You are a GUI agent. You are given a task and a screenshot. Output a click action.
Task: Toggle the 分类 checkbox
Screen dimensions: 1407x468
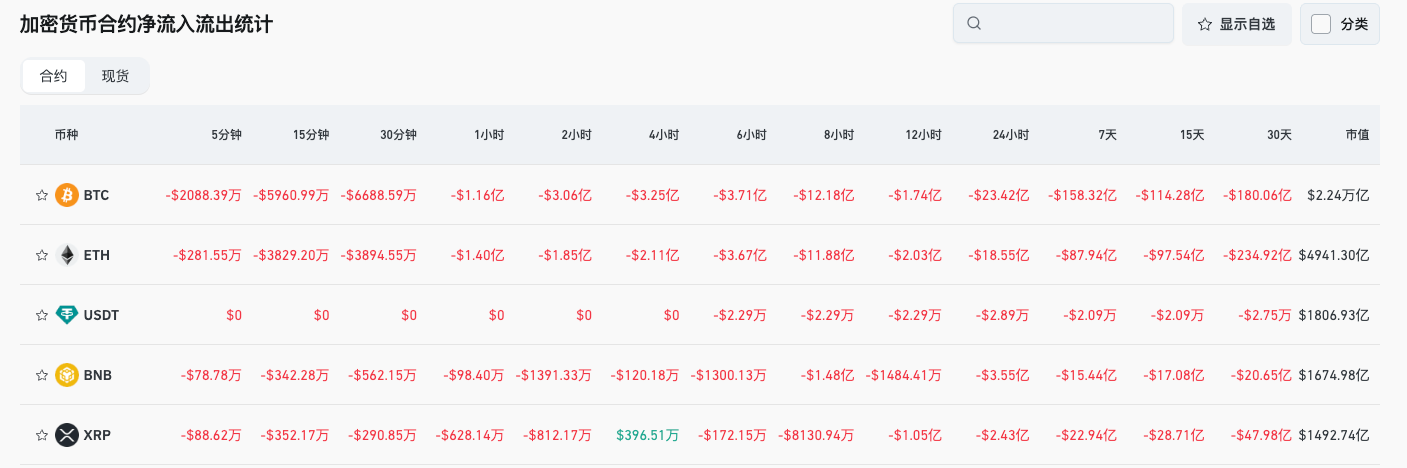click(x=1321, y=24)
